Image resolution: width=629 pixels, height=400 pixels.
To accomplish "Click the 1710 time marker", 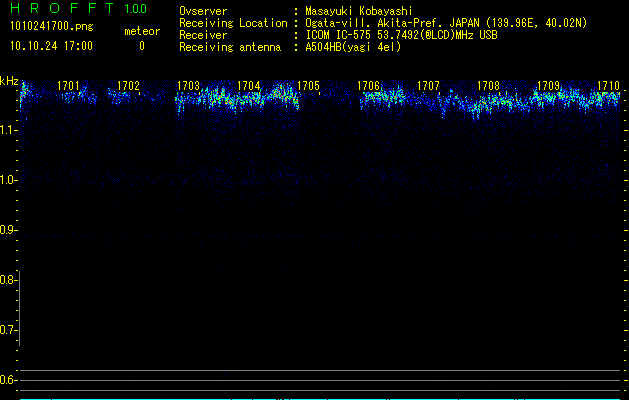I will click(608, 86).
